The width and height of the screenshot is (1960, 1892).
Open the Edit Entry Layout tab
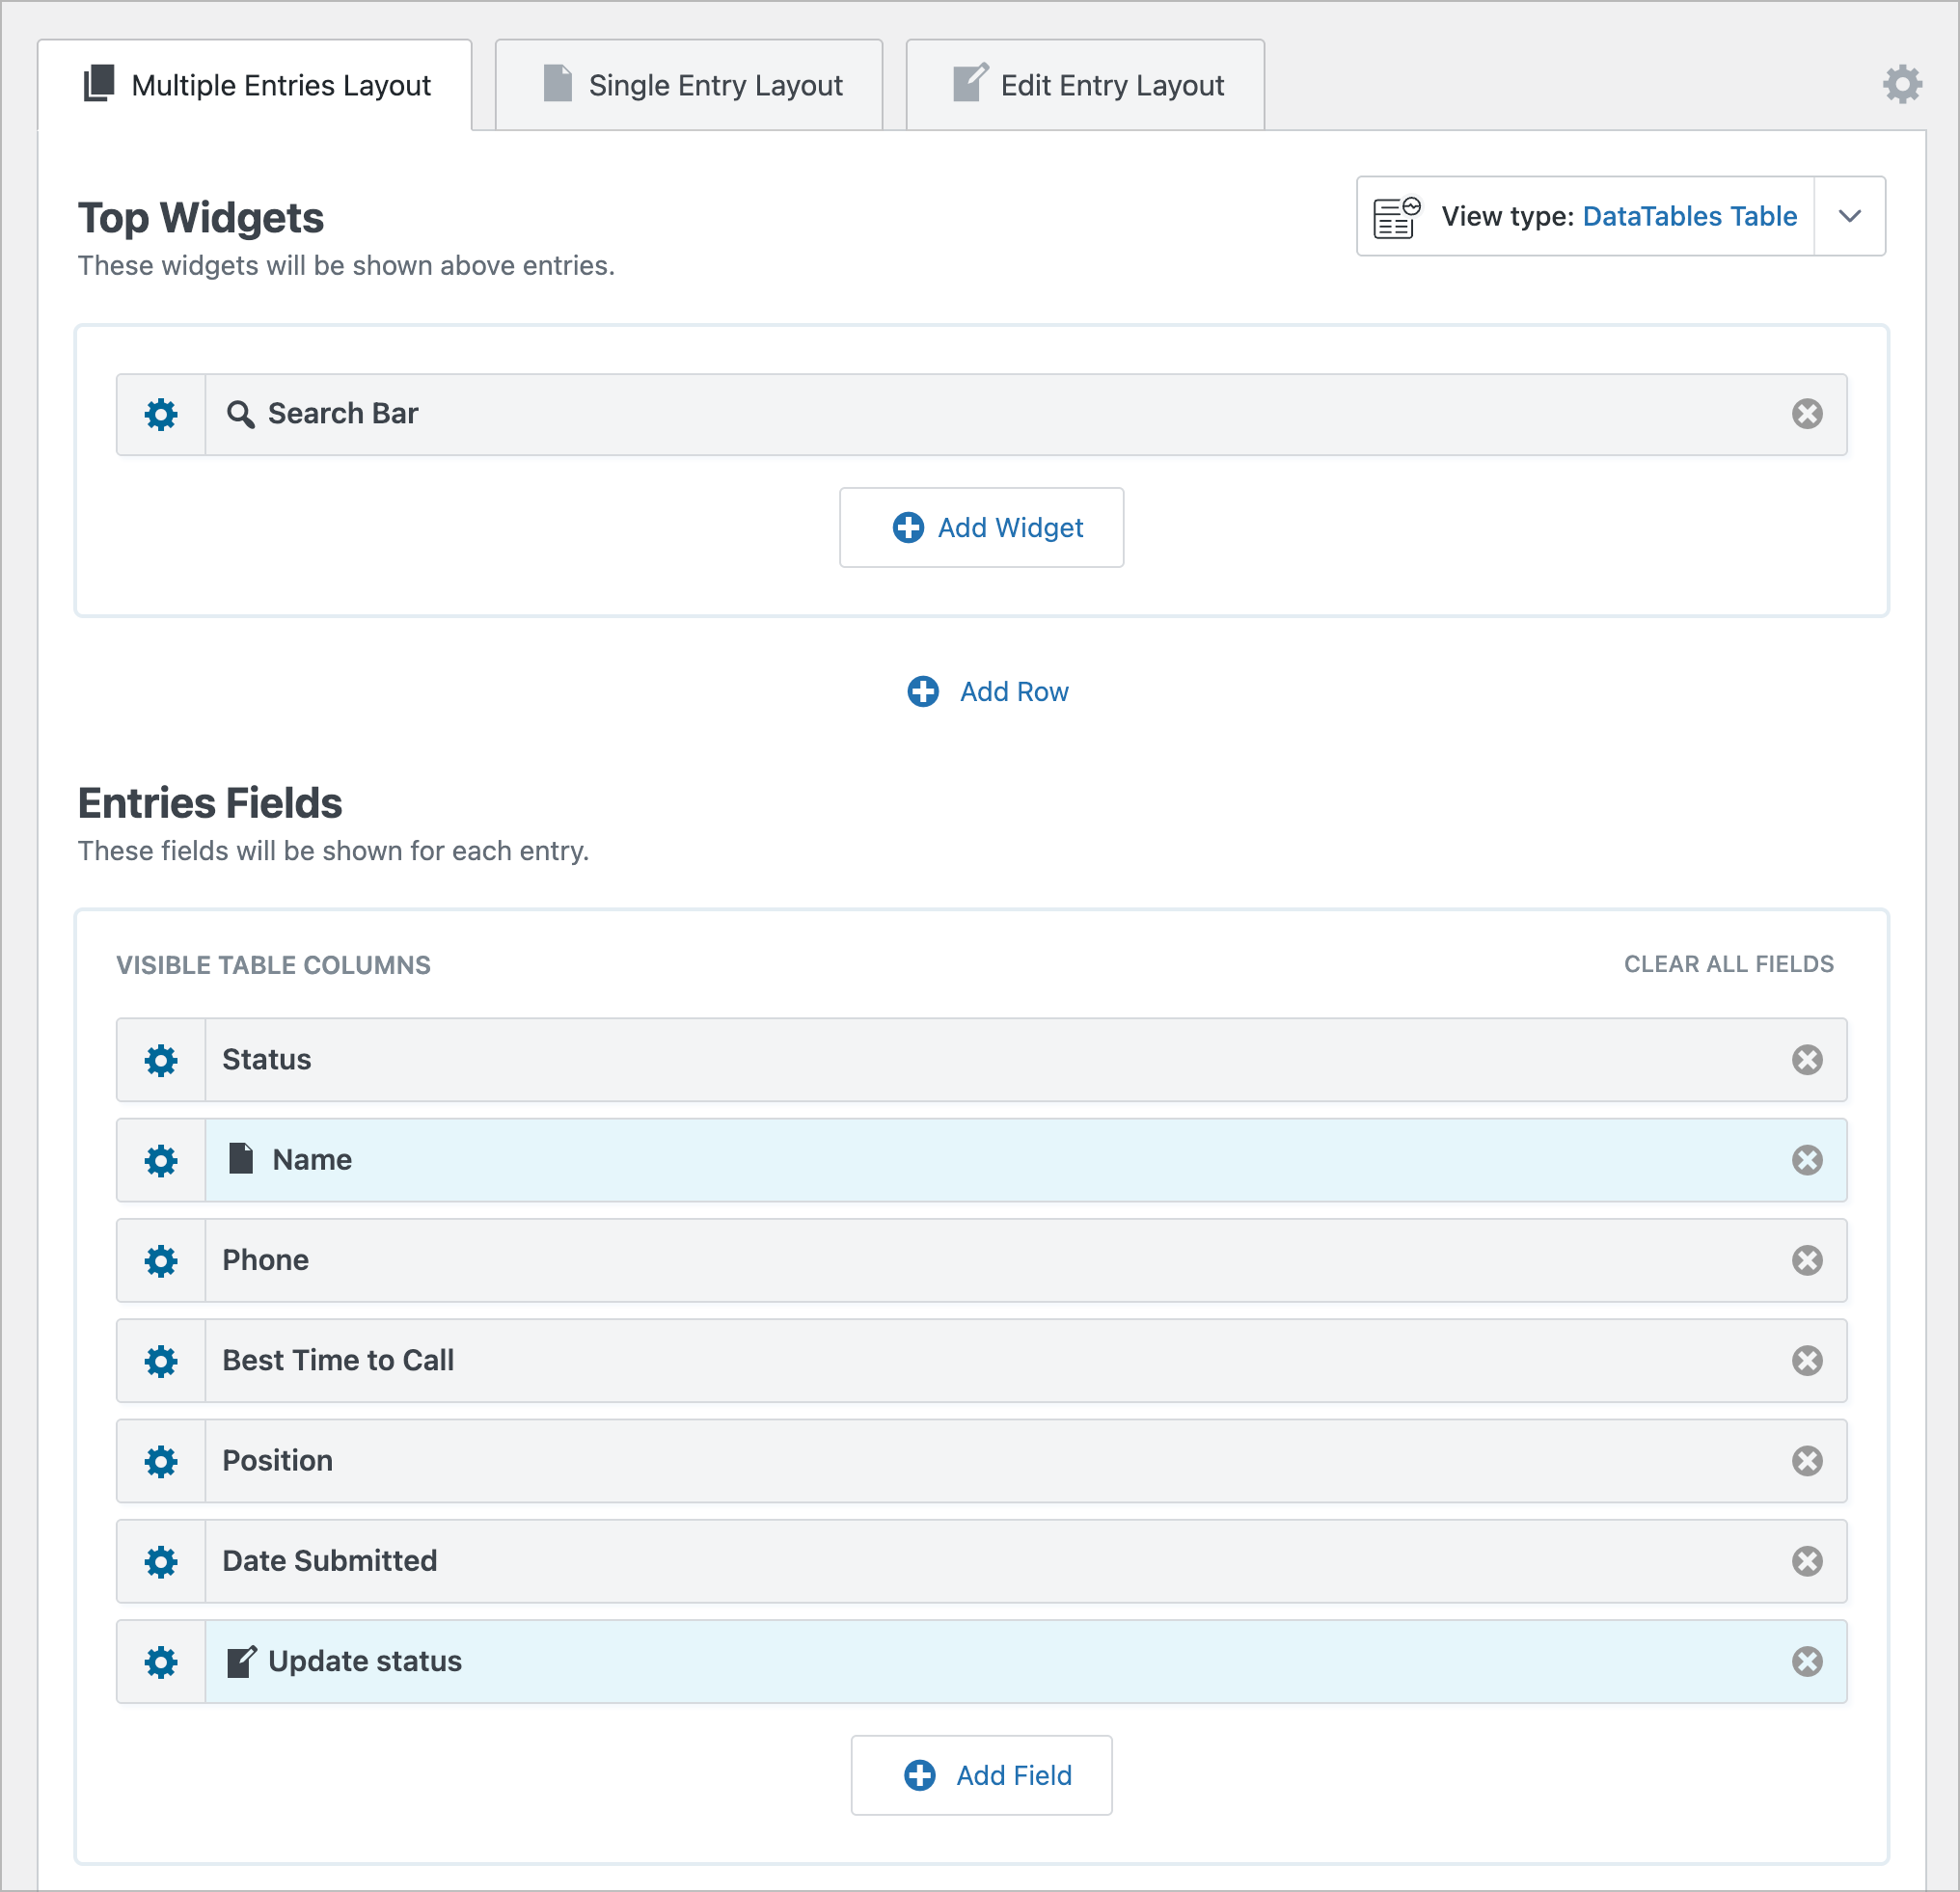point(1084,85)
